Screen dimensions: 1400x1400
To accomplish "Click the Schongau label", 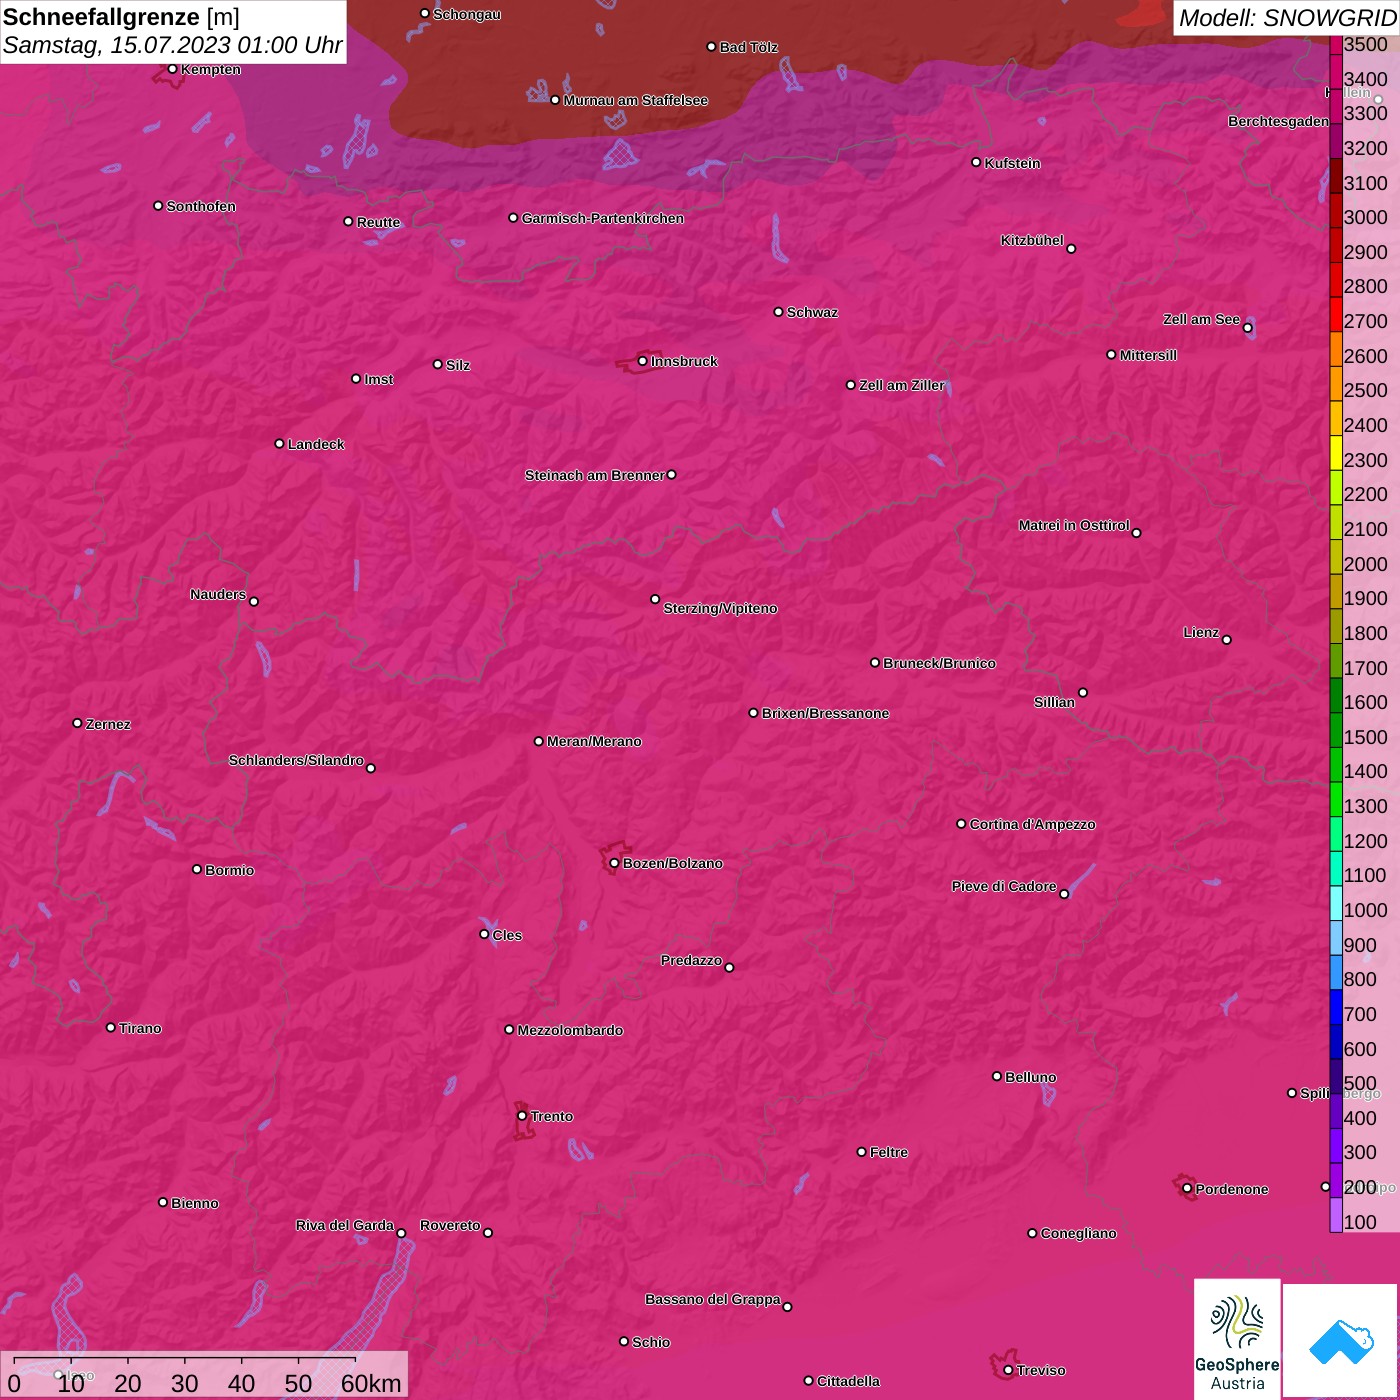I will (467, 14).
